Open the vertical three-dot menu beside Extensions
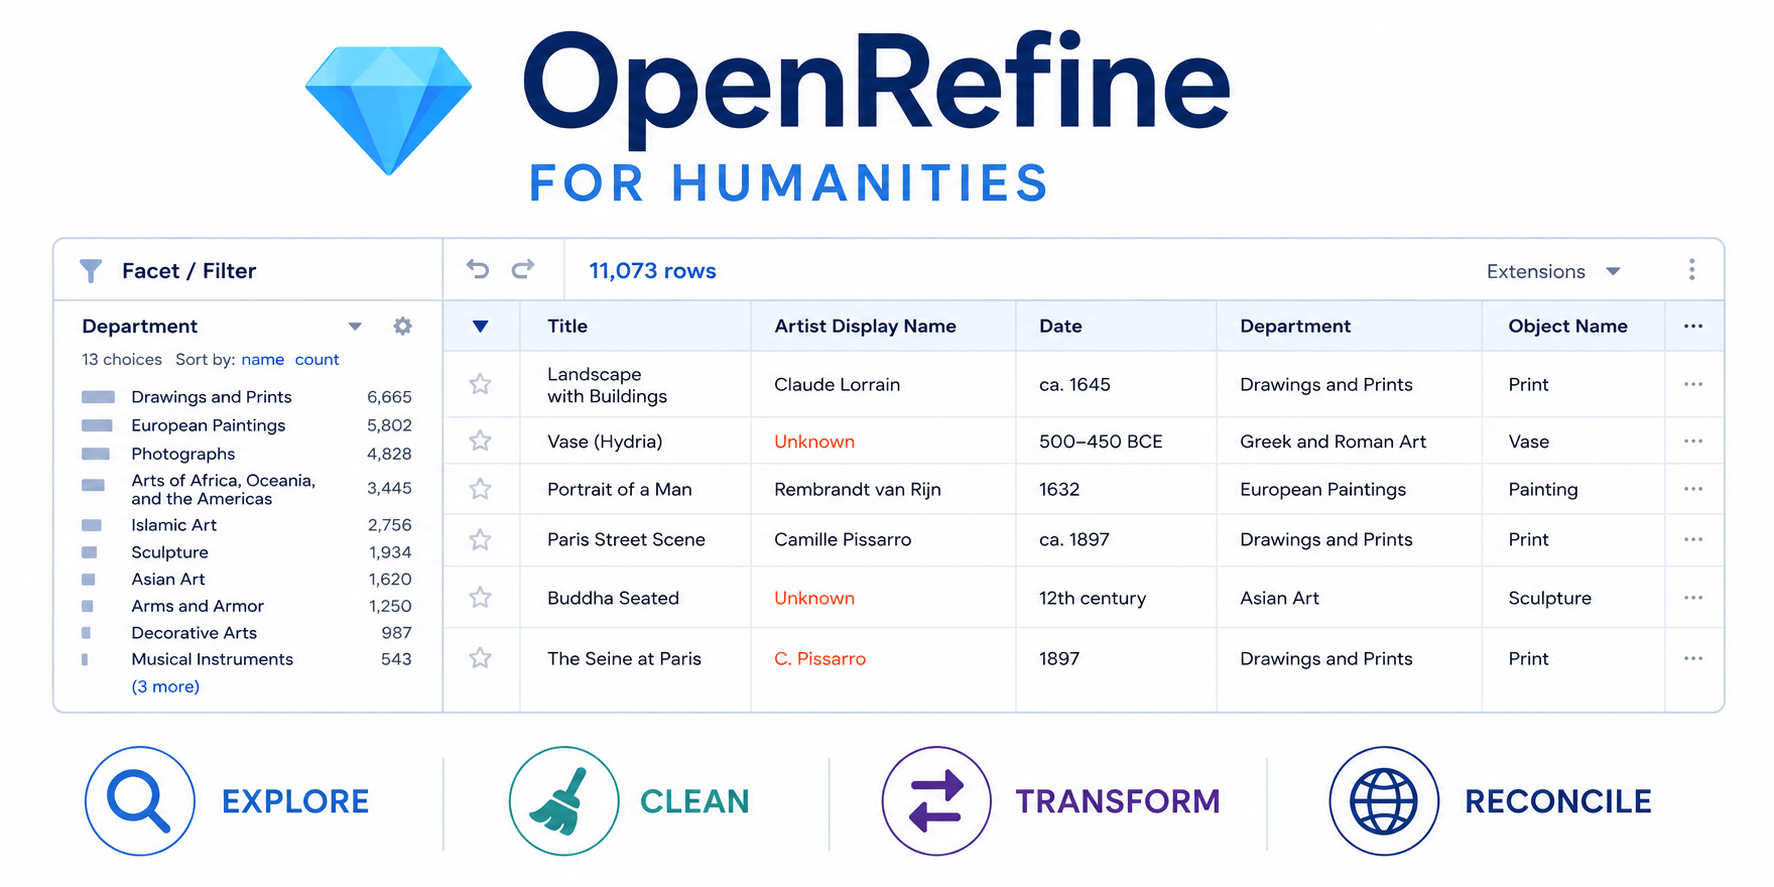 click(1692, 270)
